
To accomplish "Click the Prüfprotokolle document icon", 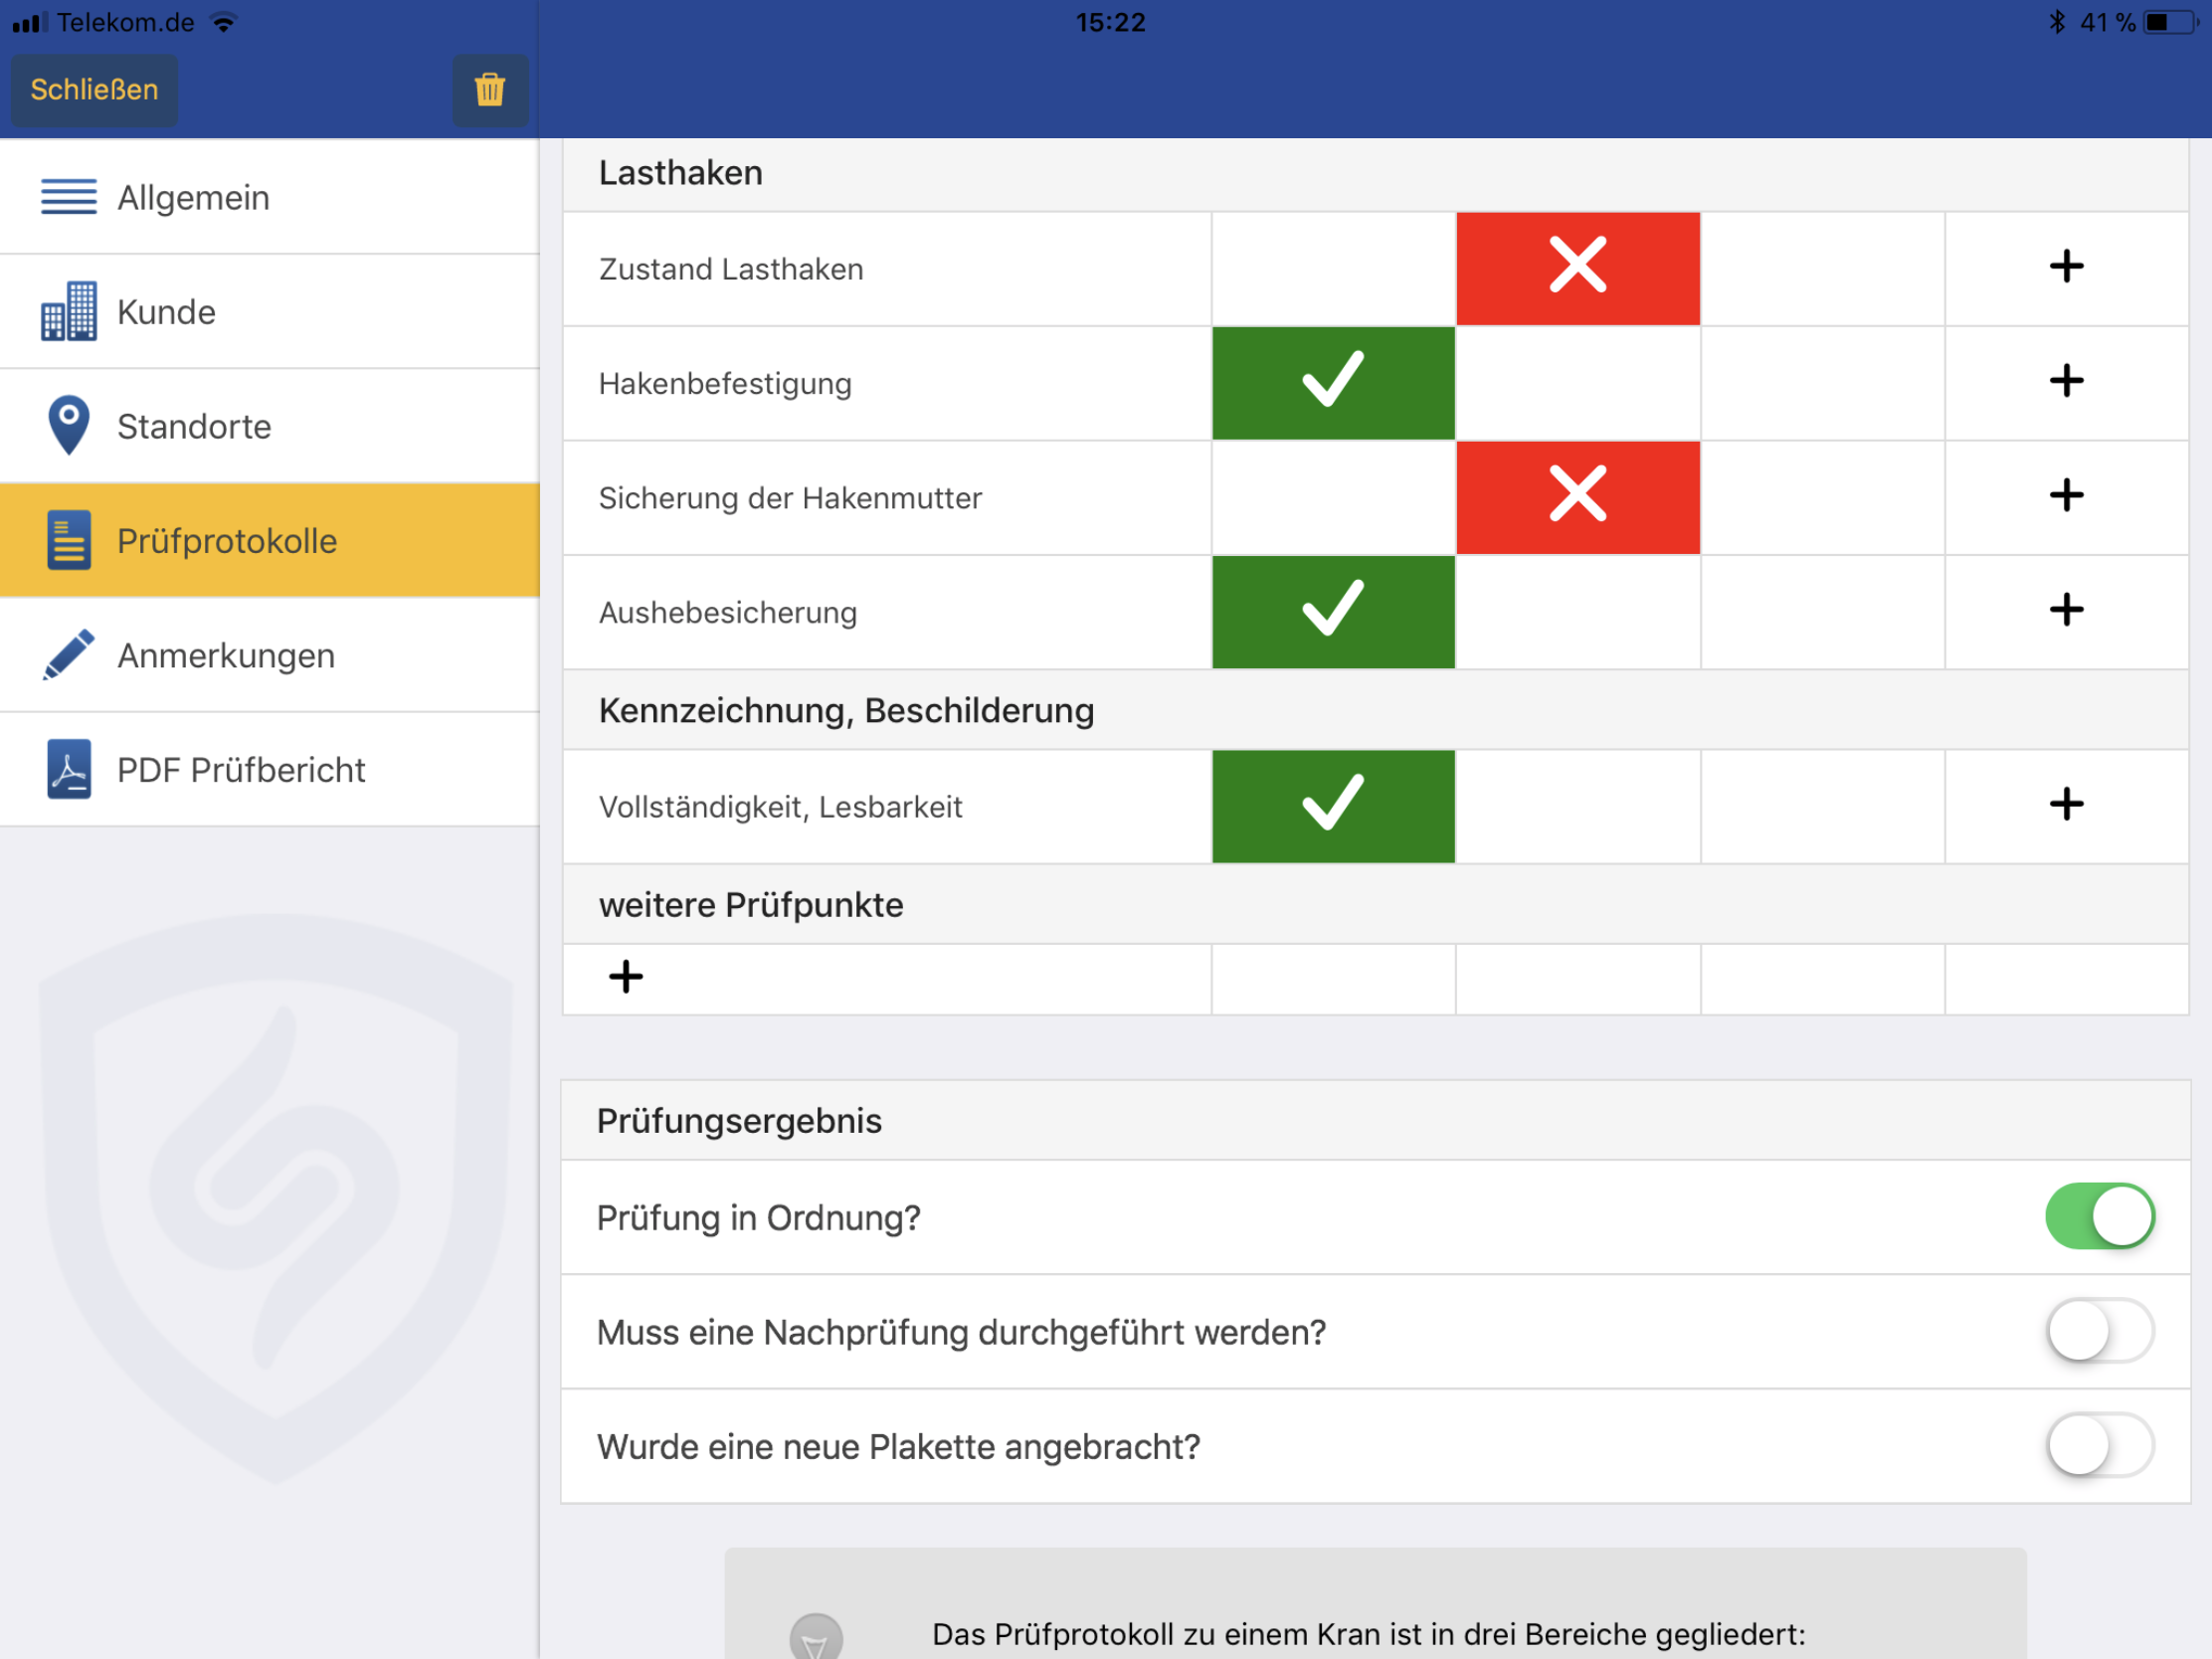I will coord(69,540).
